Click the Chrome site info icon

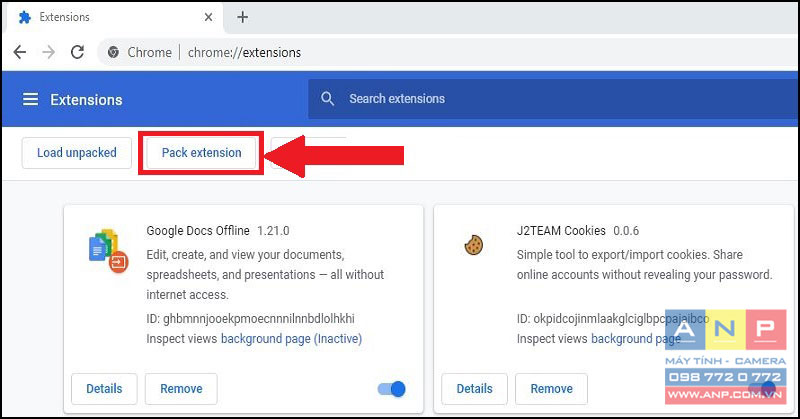pyautogui.click(x=113, y=52)
